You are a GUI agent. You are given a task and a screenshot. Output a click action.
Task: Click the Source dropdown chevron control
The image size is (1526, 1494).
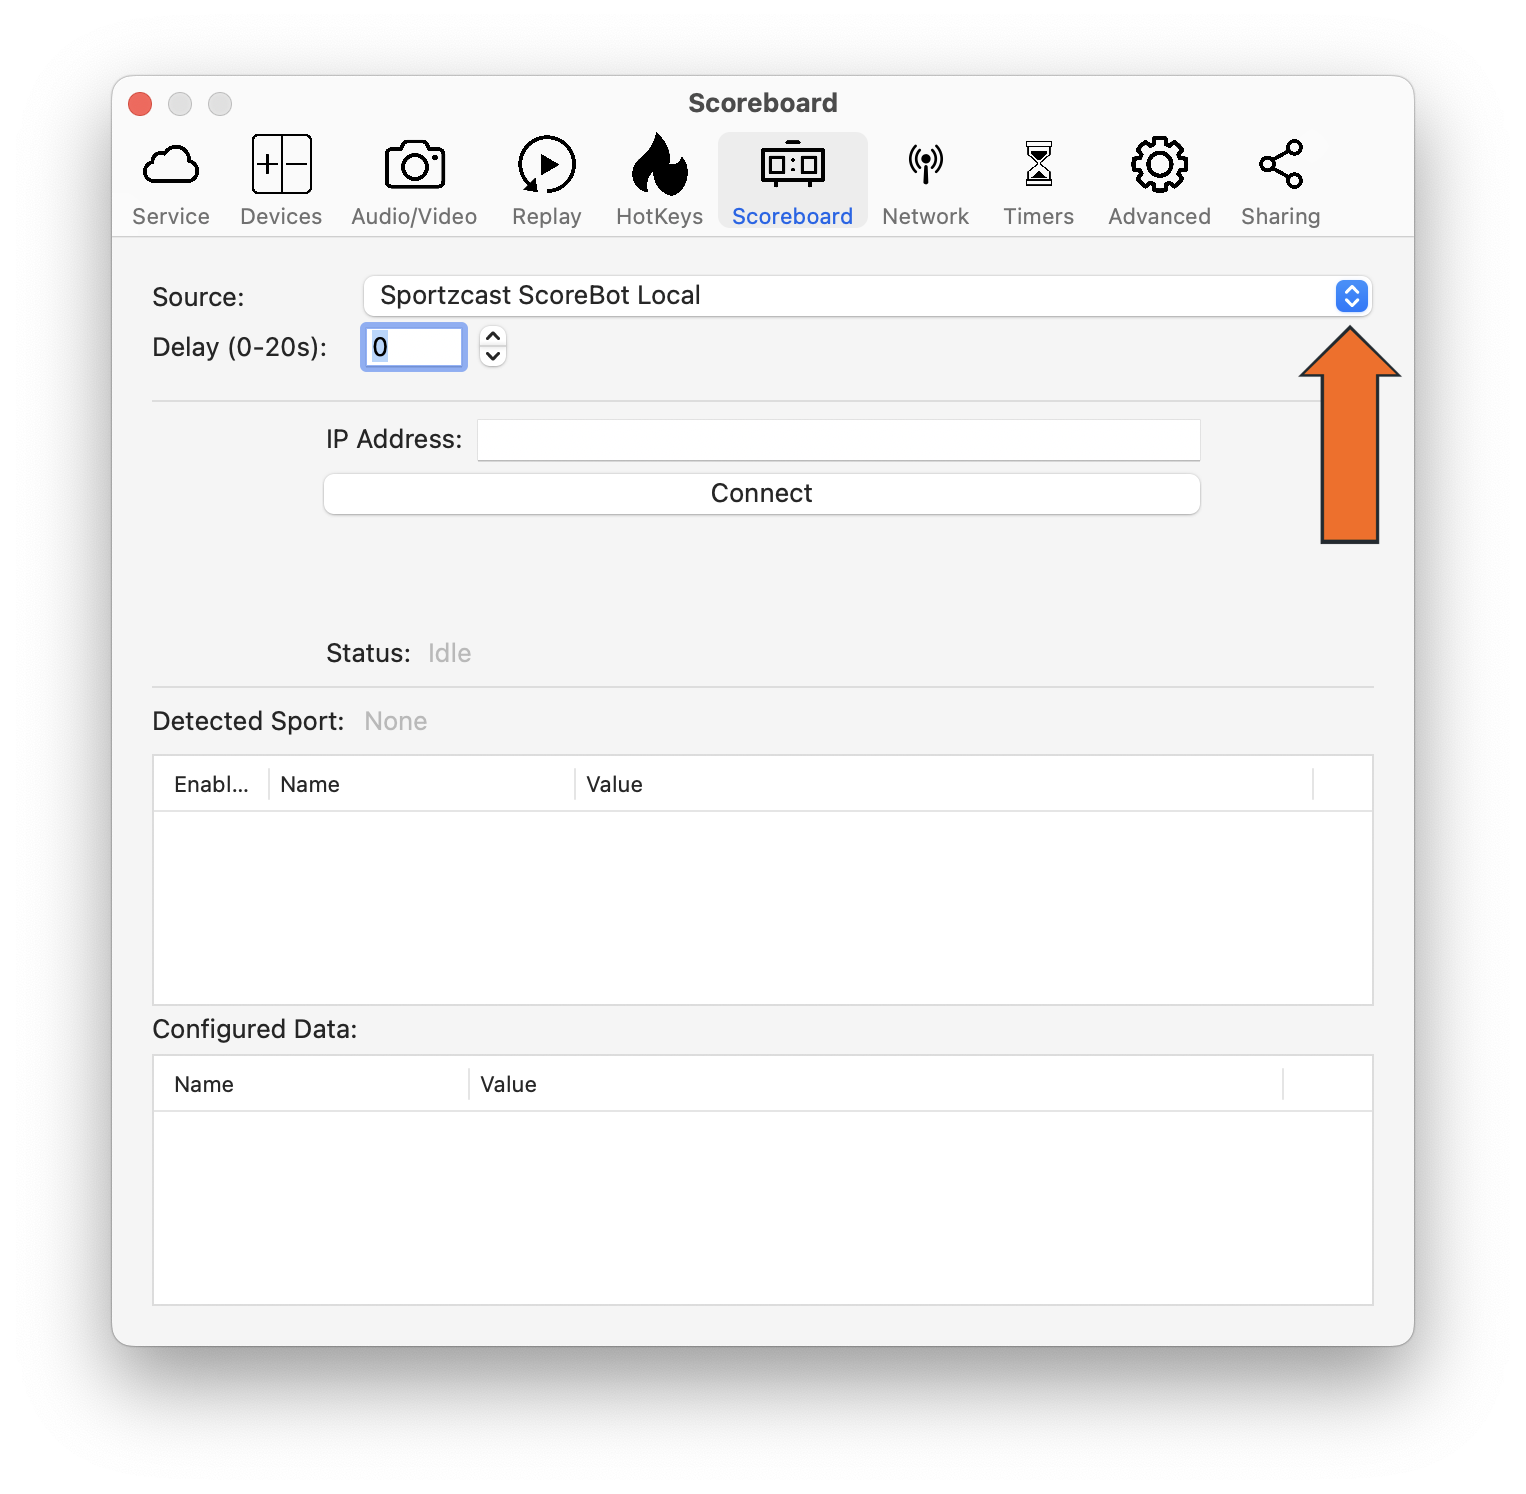click(1351, 296)
